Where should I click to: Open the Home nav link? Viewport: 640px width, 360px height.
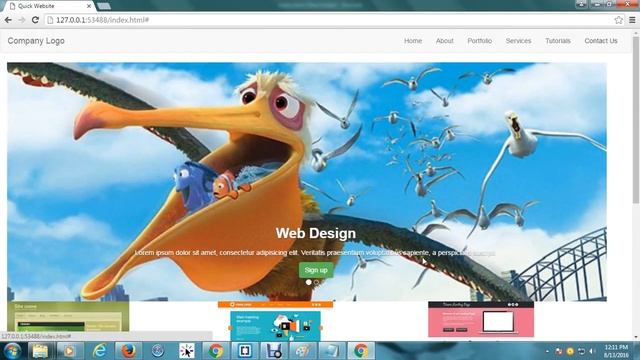point(413,41)
